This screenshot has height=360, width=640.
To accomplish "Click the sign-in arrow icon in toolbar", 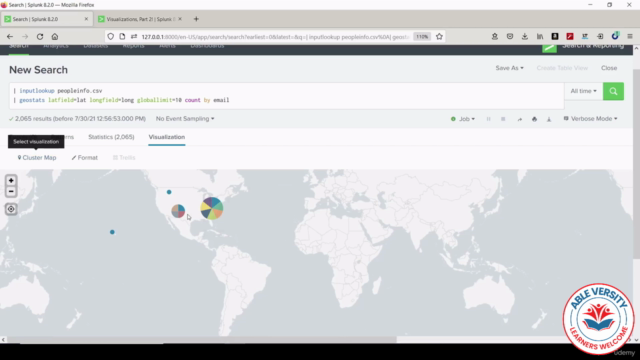I will point(600,36).
